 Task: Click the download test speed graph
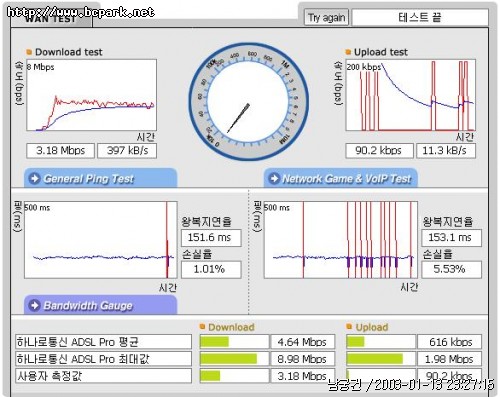91,95
